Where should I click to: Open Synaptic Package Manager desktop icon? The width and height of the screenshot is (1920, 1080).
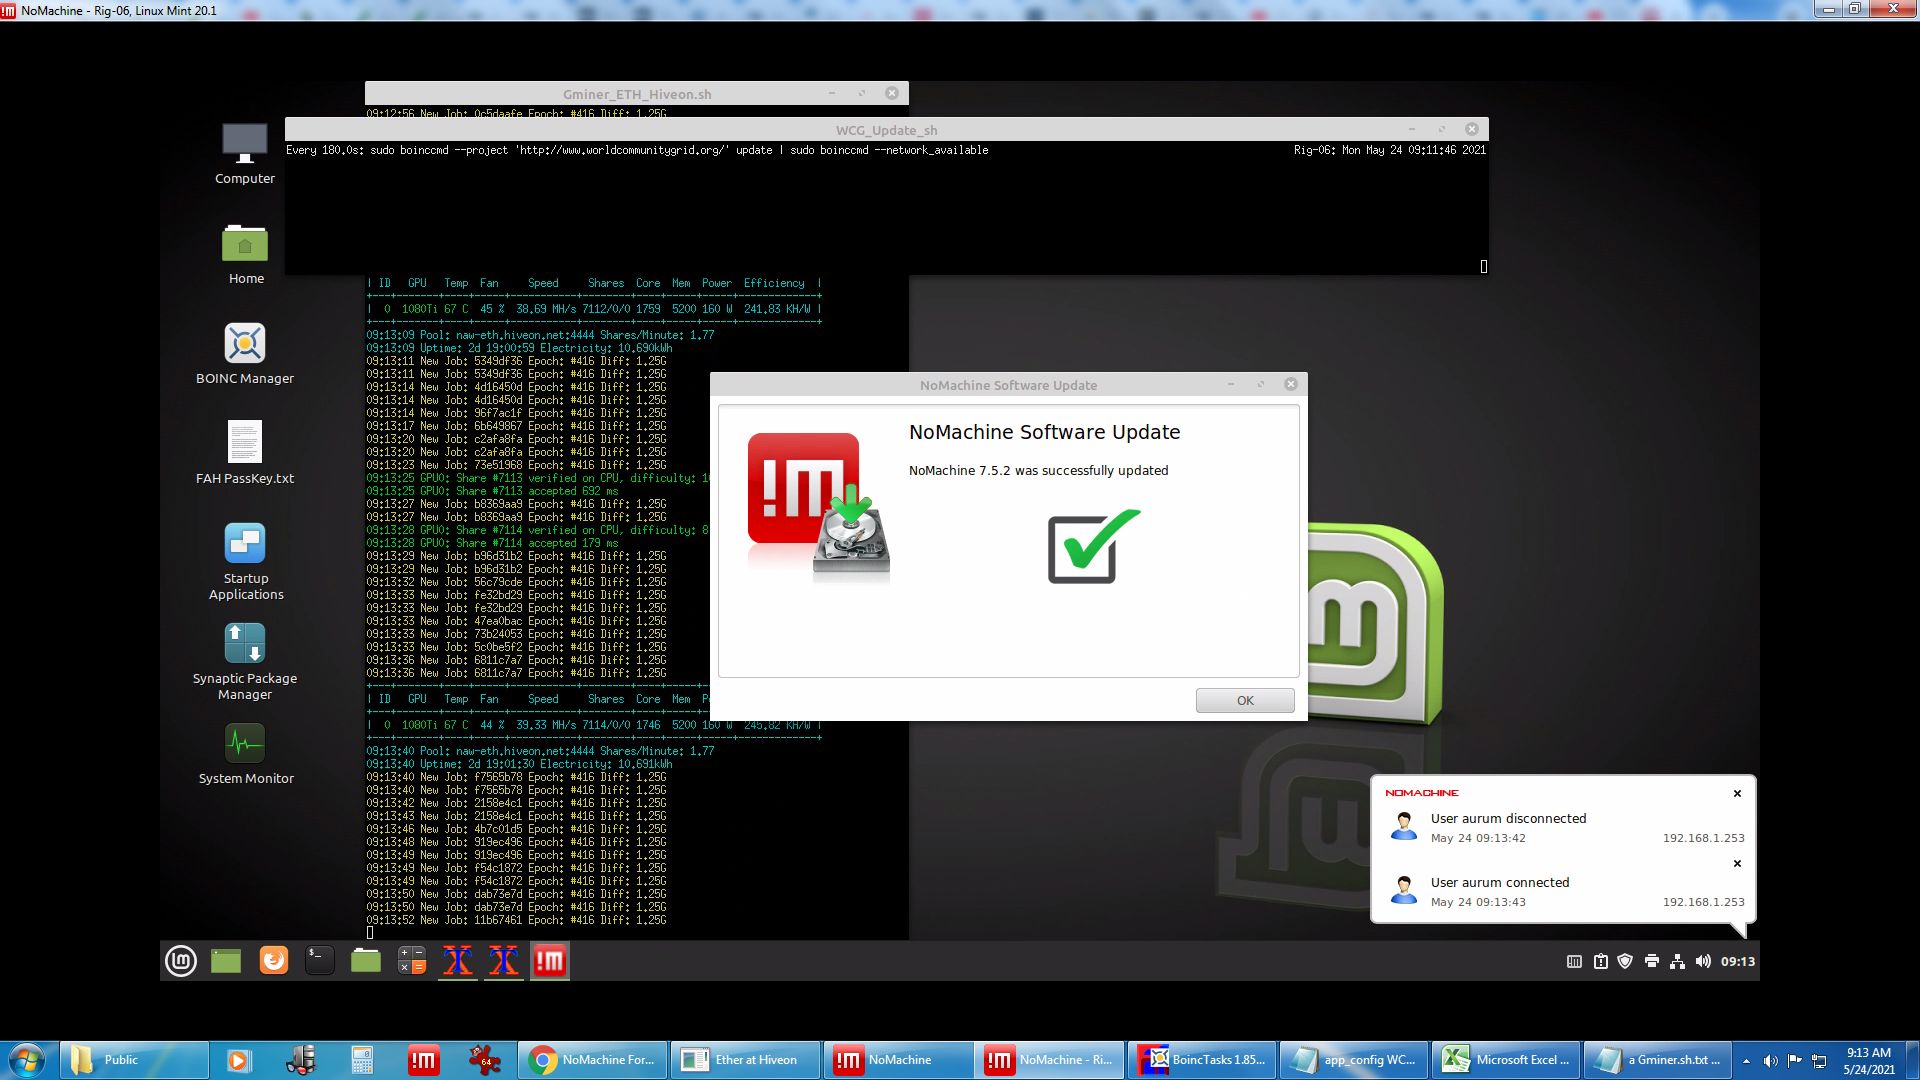click(245, 645)
